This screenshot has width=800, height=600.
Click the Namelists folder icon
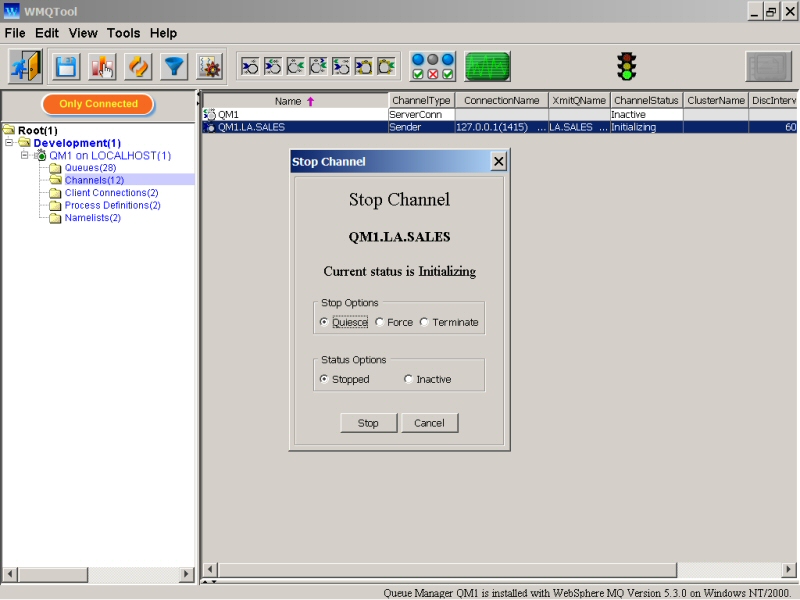[55, 218]
